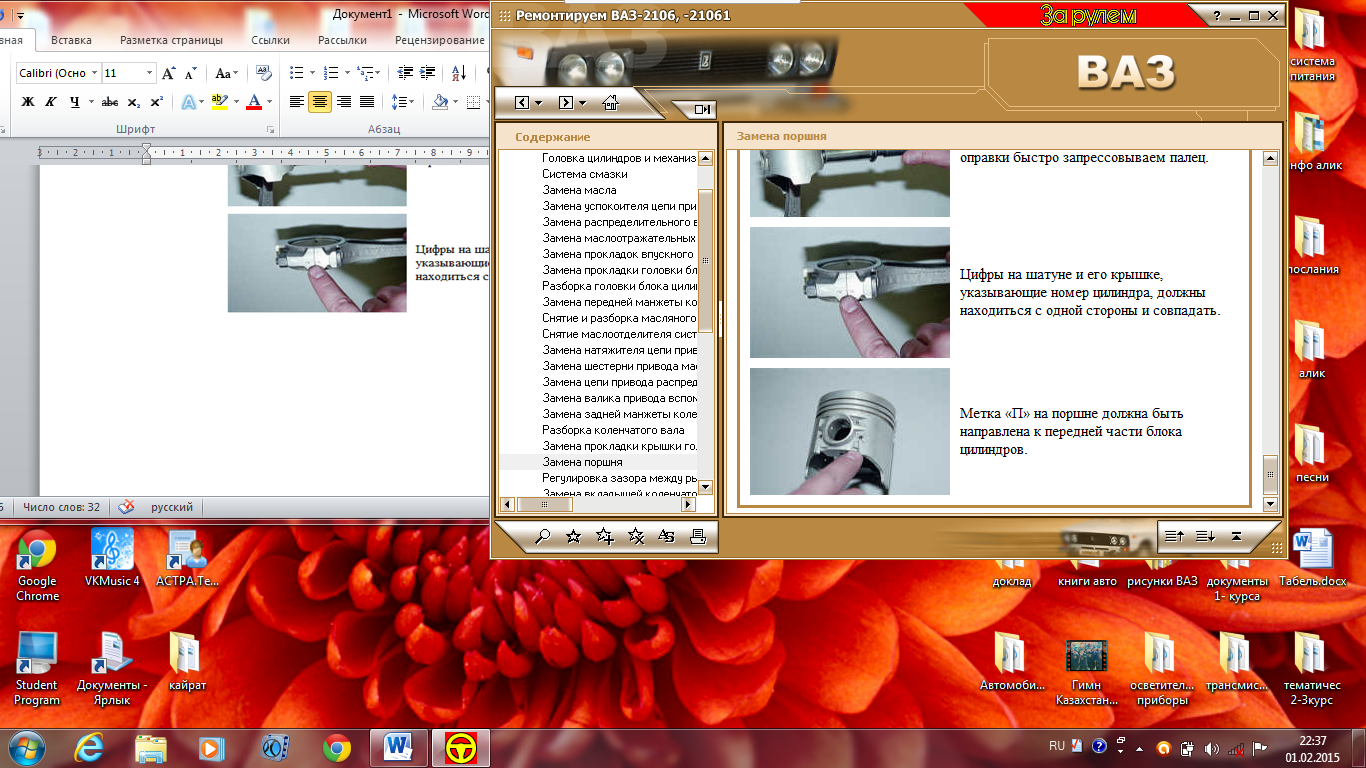
Task: Open font settings icon in VAZ bottom toolbar
Action: click(667, 537)
